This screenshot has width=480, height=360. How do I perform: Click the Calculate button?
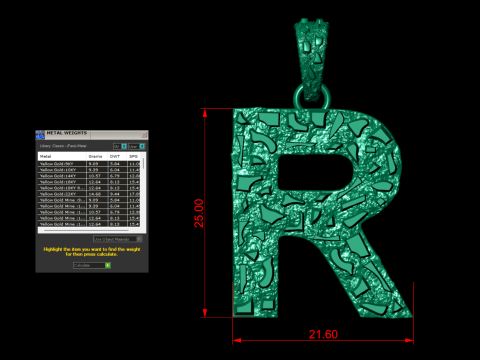click(x=92, y=265)
